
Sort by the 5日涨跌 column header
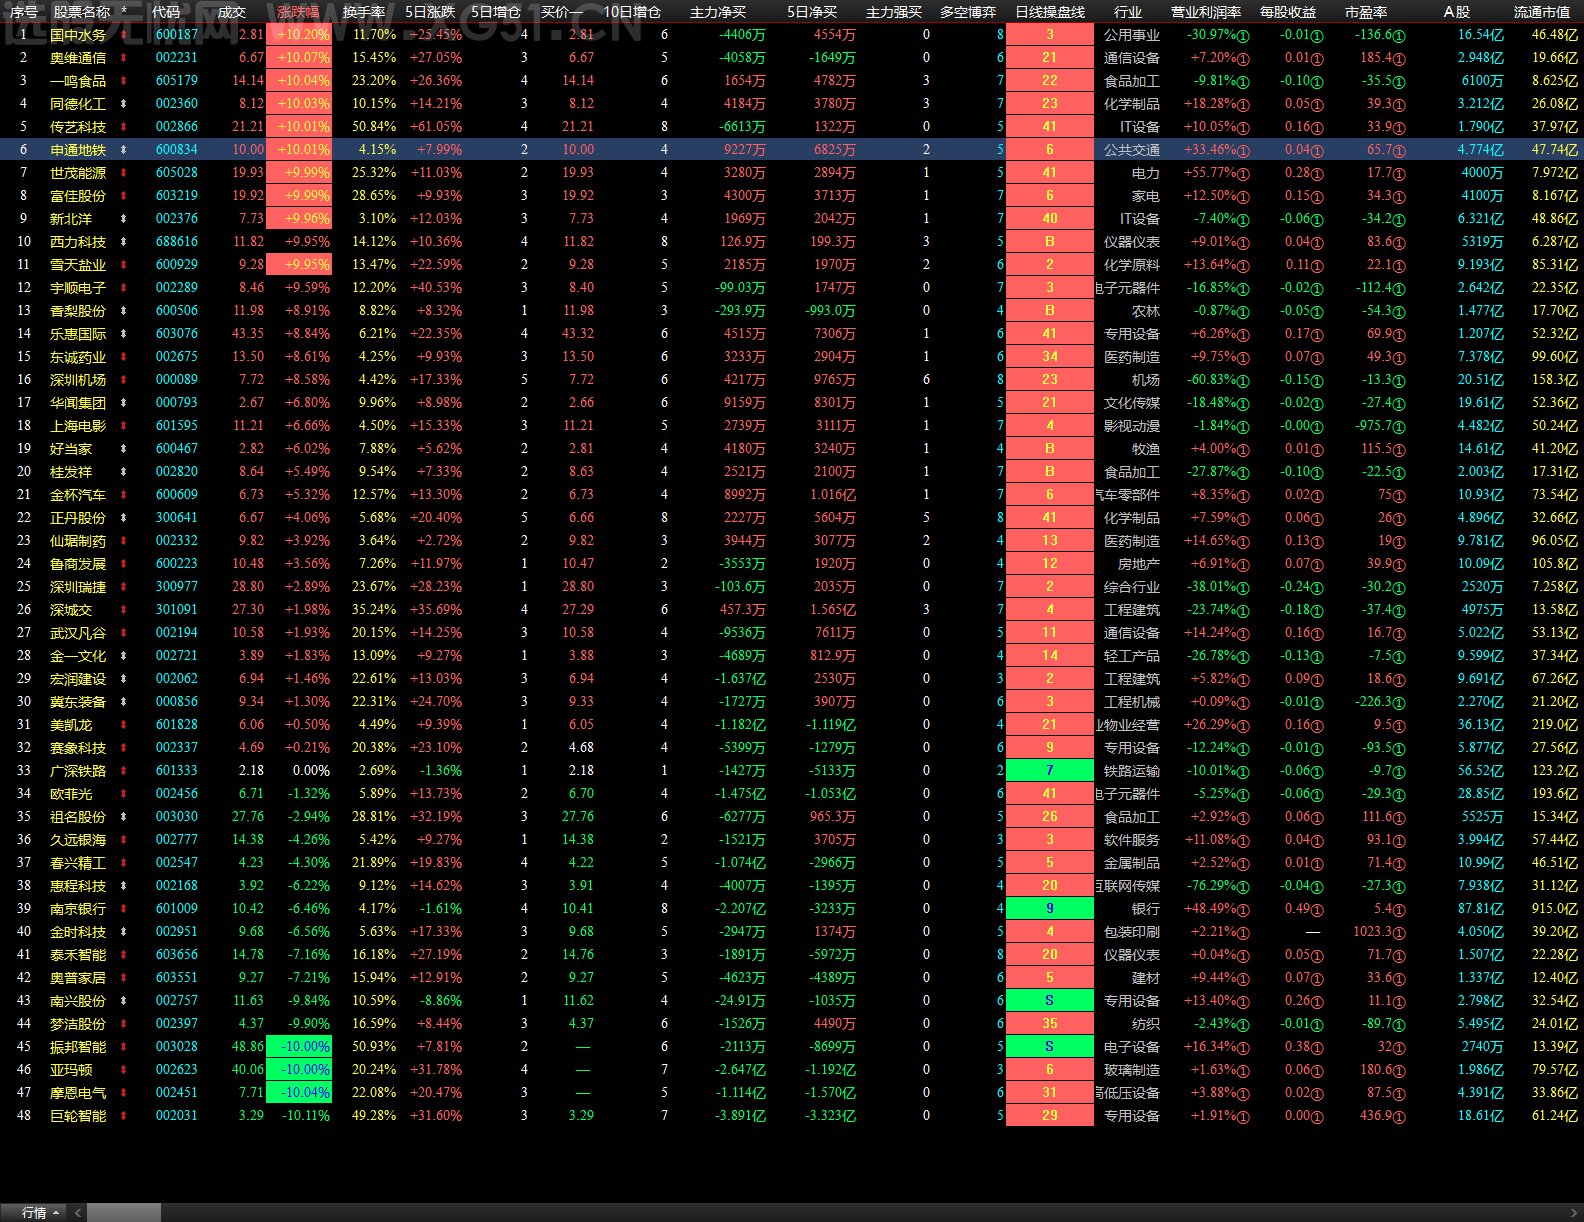(x=431, y=12)
